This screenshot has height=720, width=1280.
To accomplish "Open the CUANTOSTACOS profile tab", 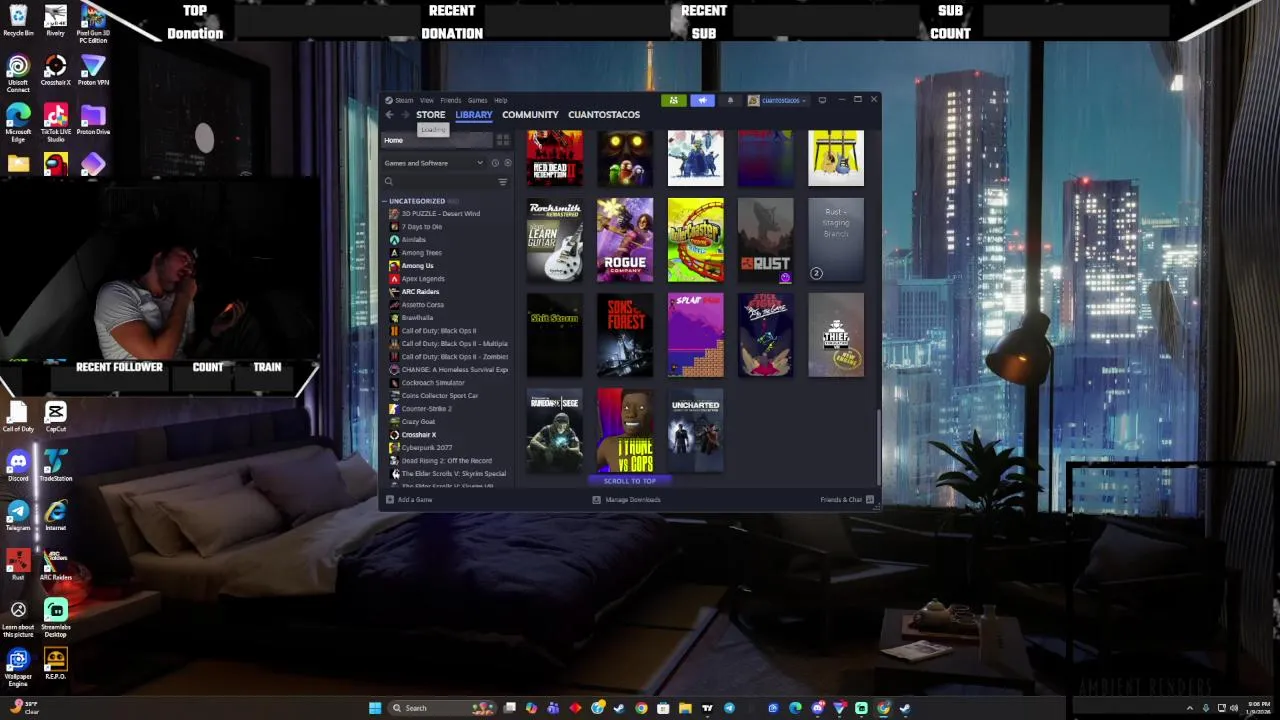I will pyautogui.click(x=604, y=115).
